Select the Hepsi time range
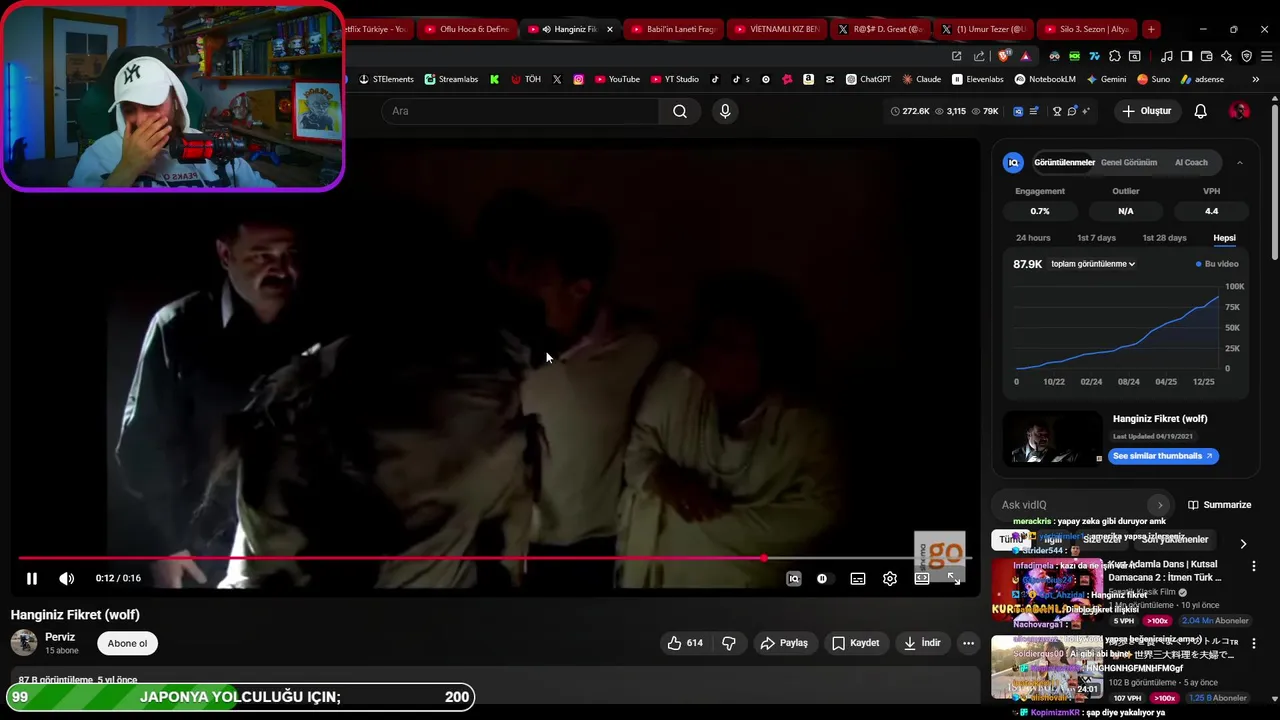 tap(1224, 238)
